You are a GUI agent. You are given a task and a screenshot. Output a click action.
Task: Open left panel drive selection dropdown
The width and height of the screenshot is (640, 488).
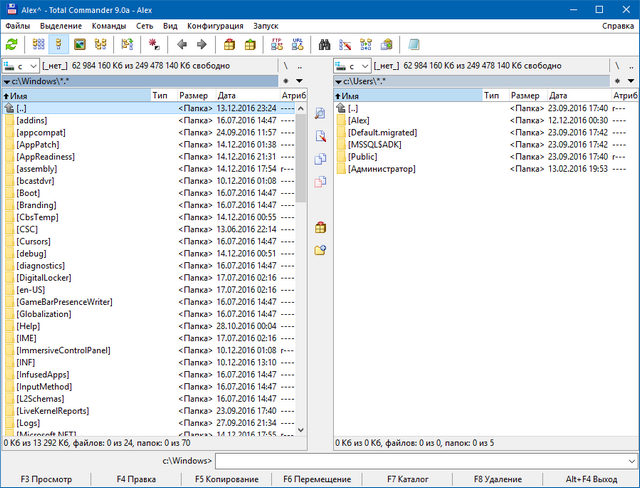[x=20, y=65]
